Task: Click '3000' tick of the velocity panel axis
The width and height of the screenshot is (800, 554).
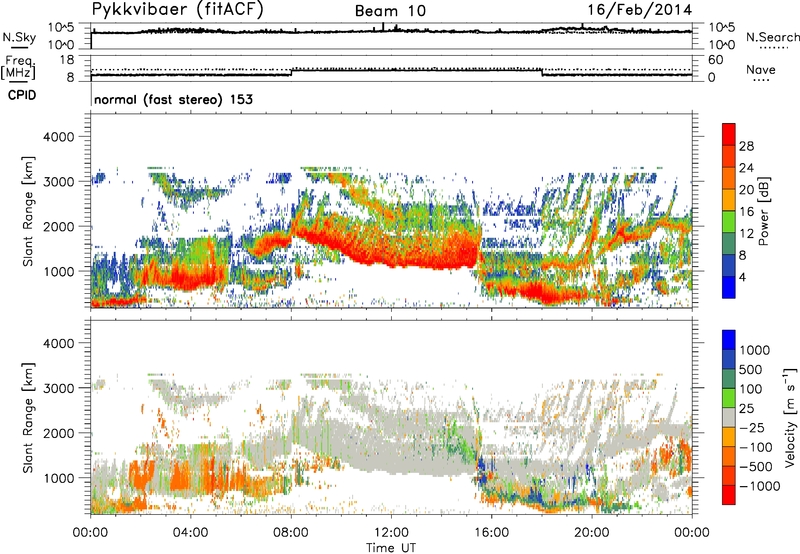Action: coord(58,388)
